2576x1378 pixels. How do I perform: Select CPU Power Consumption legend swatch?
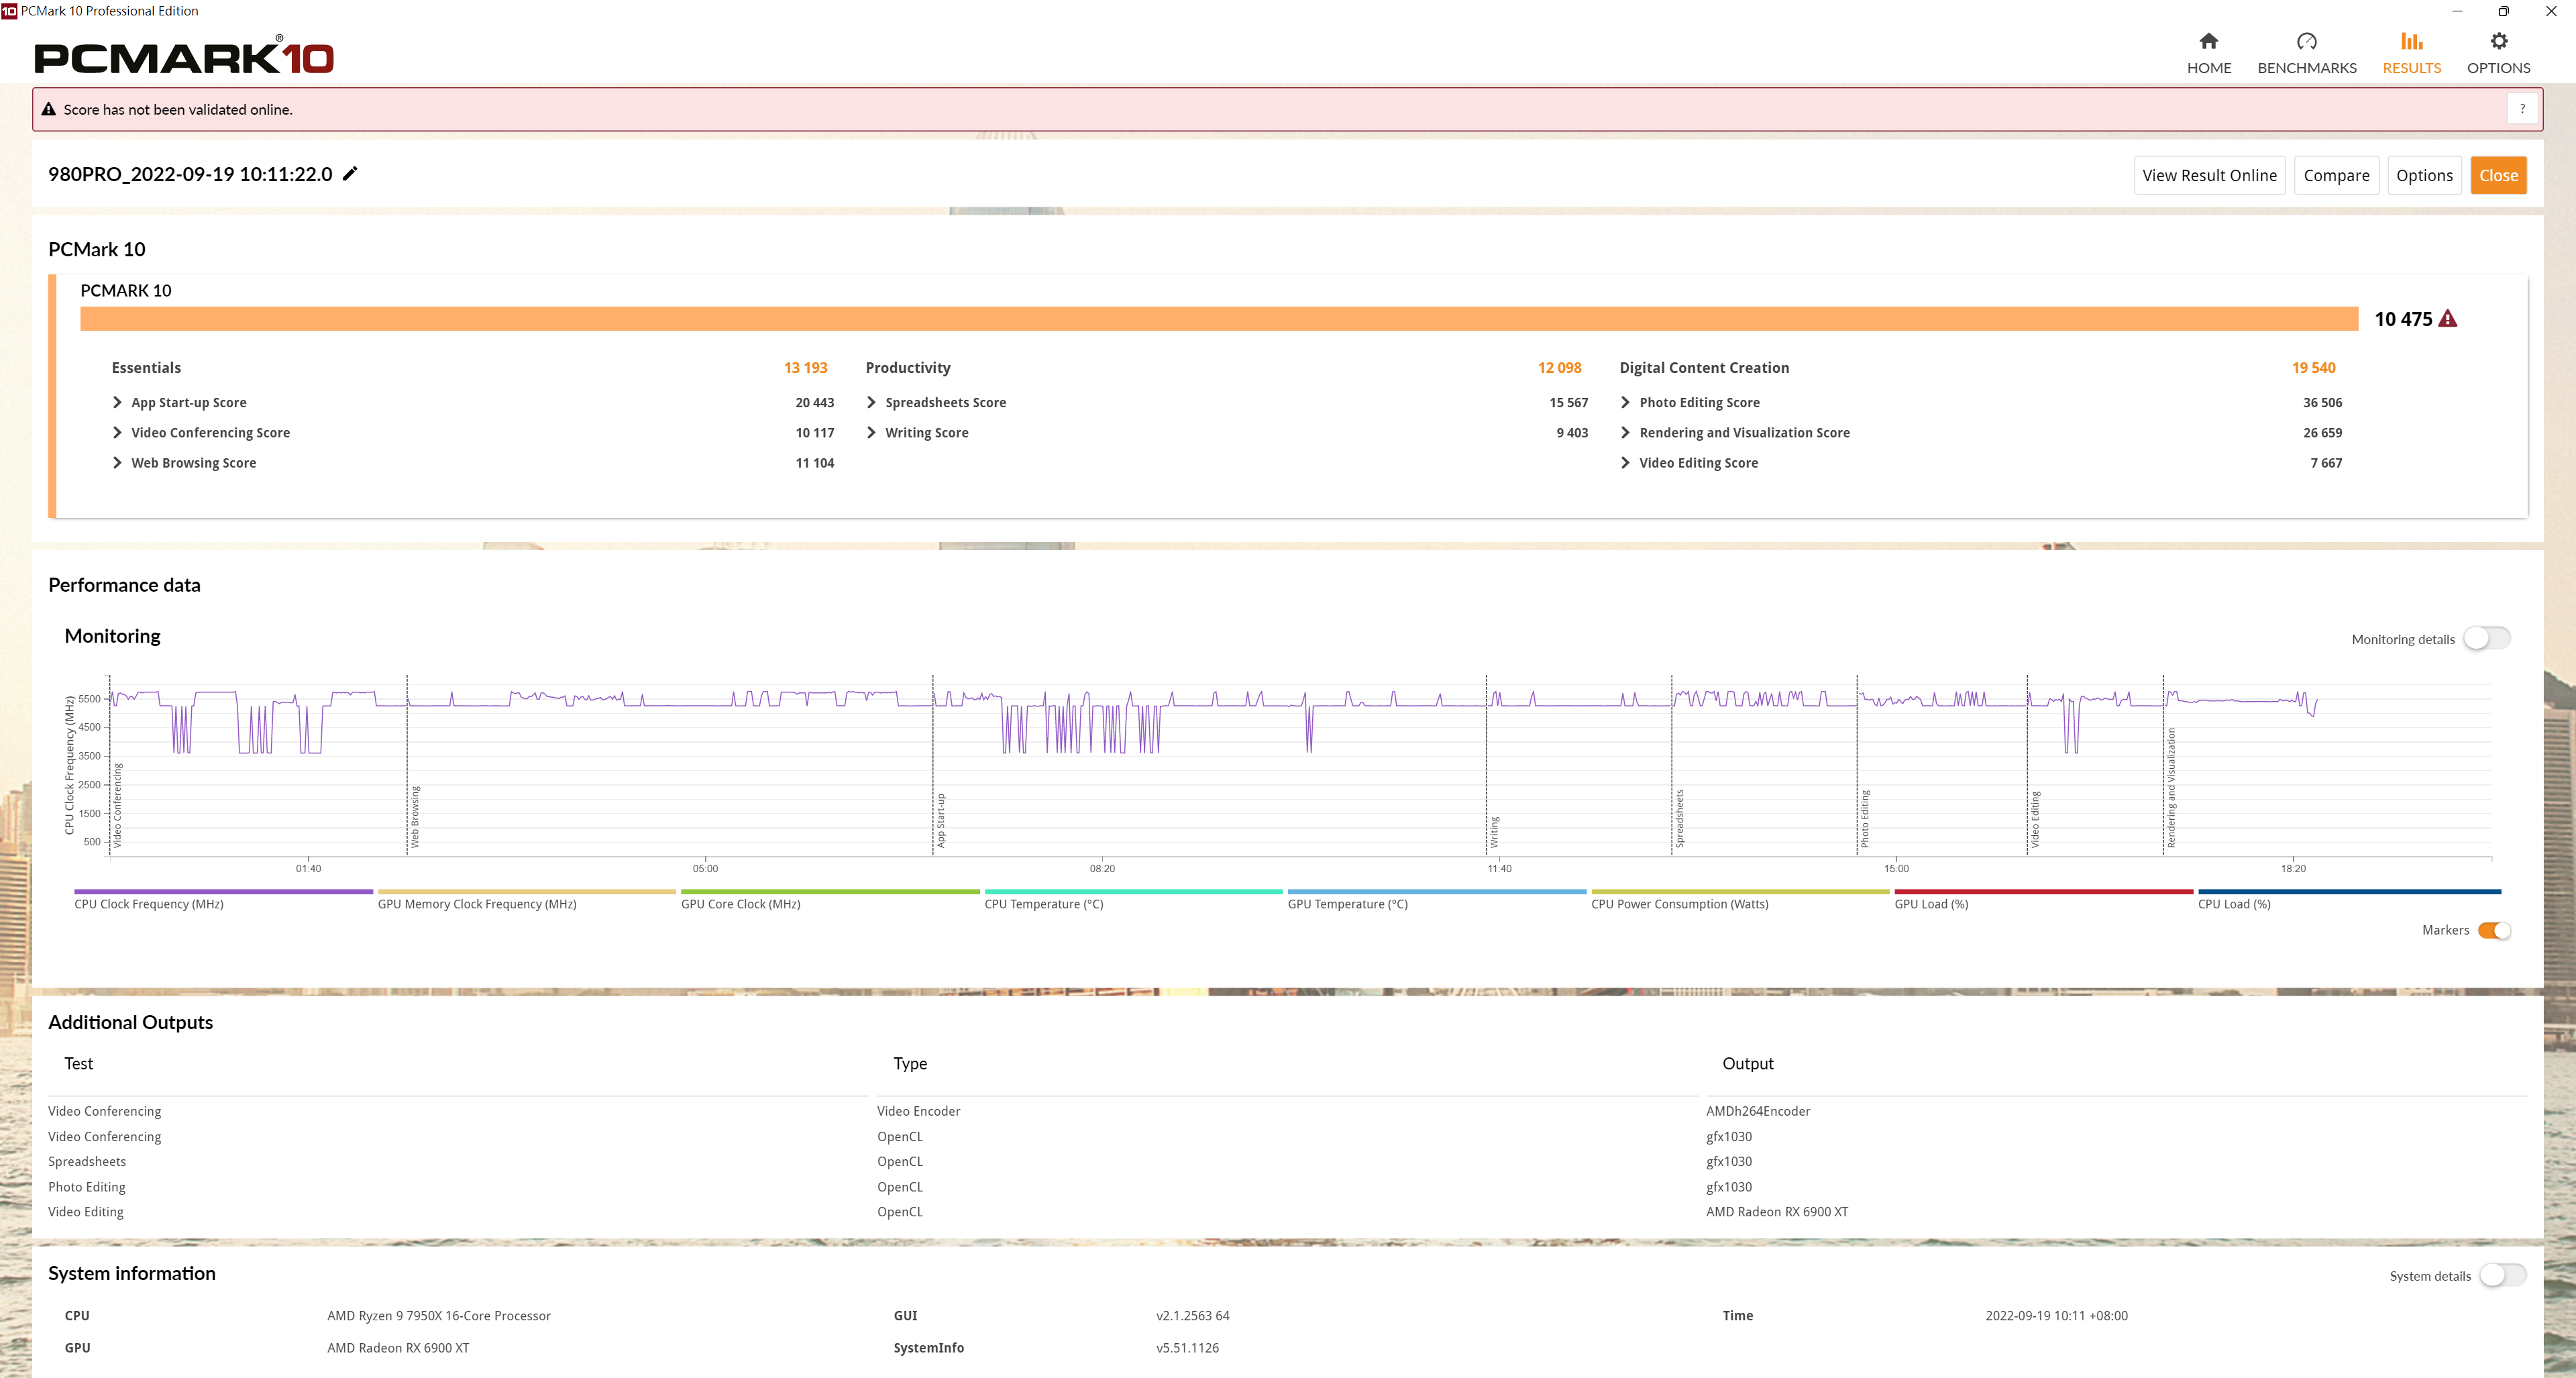(x=1740, y=891)
